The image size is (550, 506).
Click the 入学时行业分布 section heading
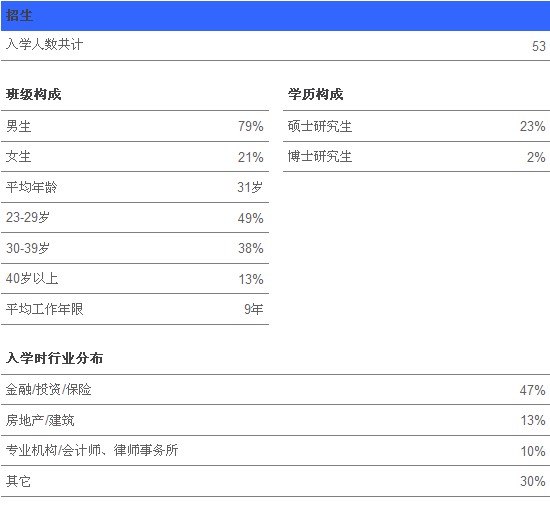coord(54,358)
